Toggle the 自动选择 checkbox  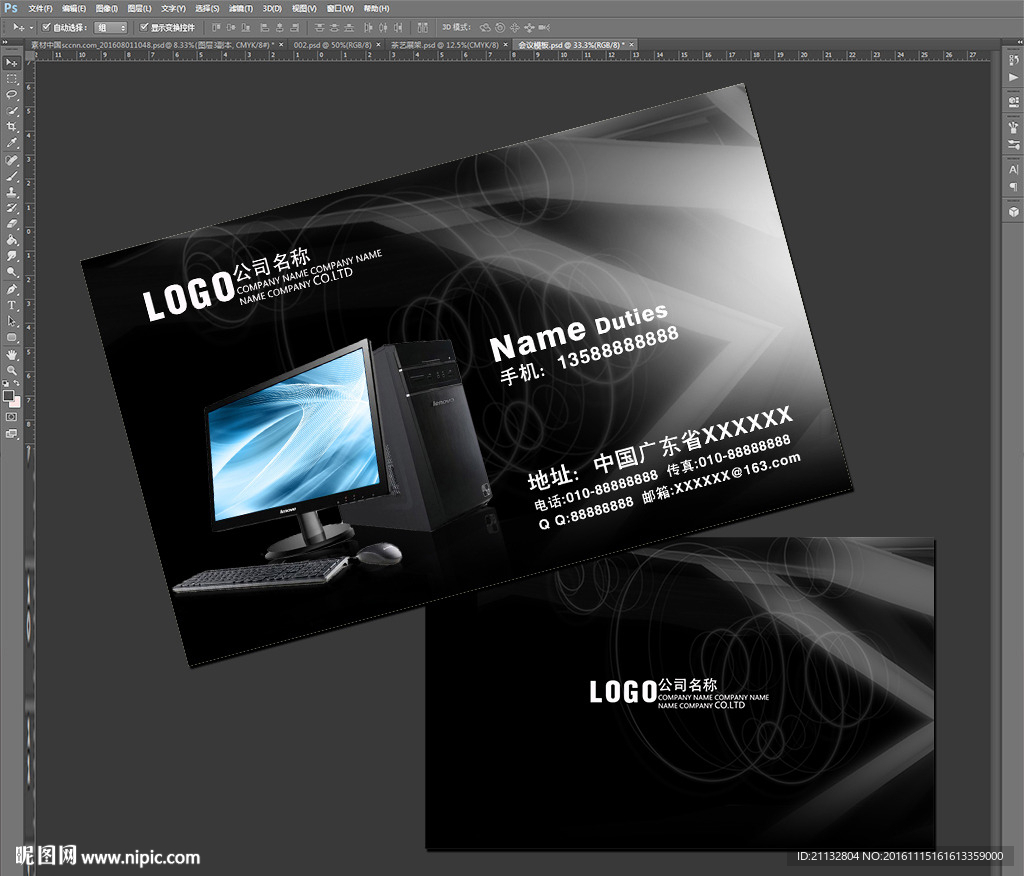(46, 27)
